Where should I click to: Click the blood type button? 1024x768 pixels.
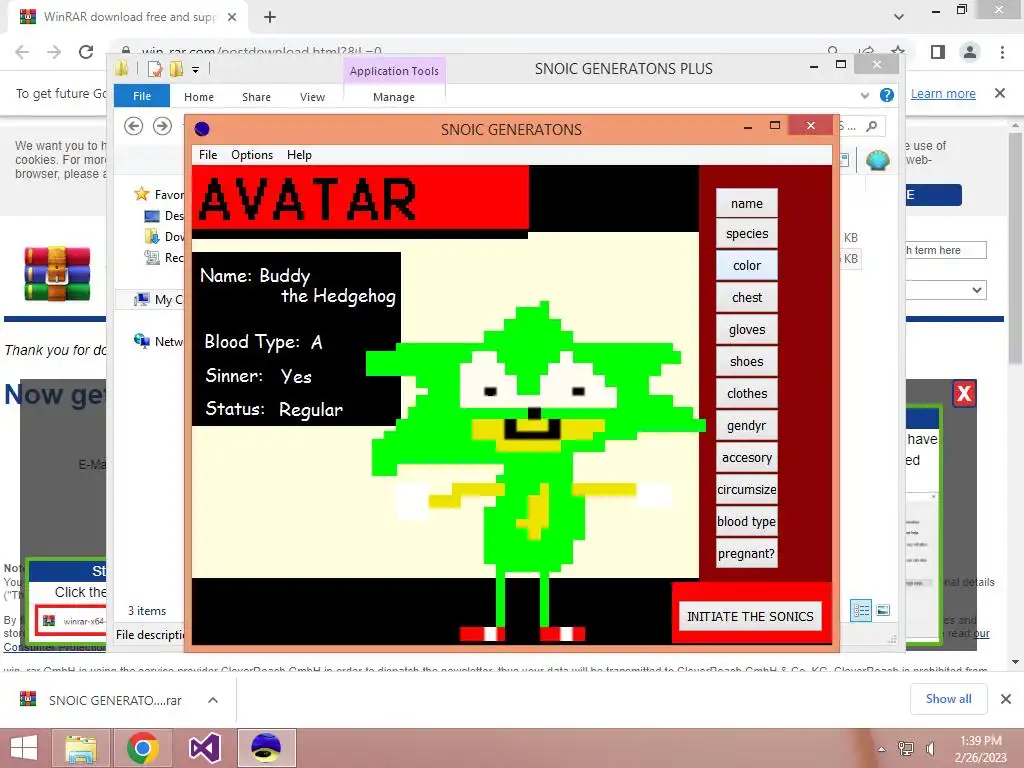point(746,521)
